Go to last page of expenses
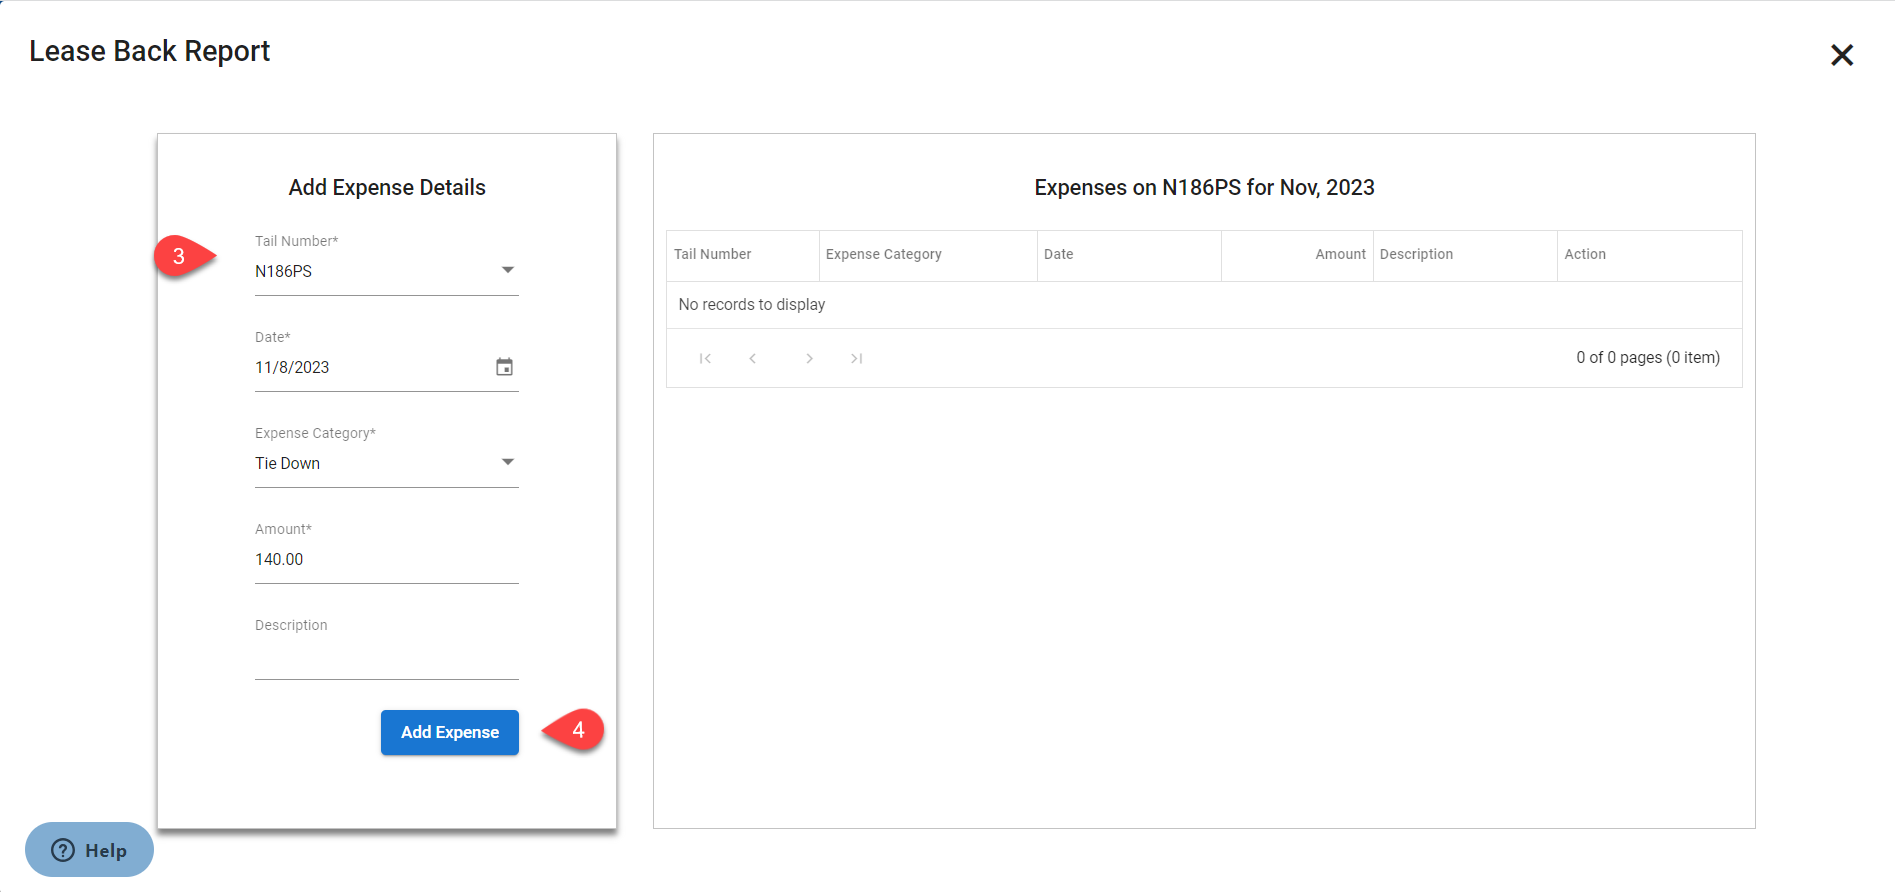Viewport: 1895px width, 892px height. 856,358
